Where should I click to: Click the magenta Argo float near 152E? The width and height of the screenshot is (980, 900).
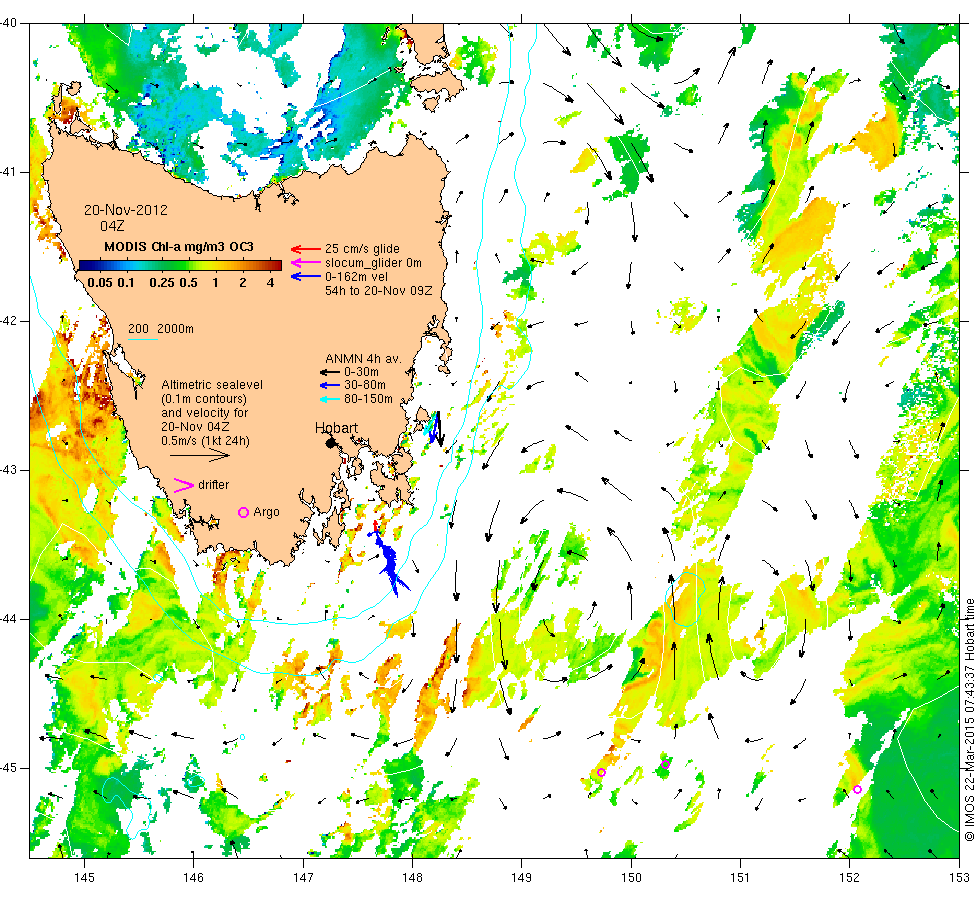(x=857, y=789)
